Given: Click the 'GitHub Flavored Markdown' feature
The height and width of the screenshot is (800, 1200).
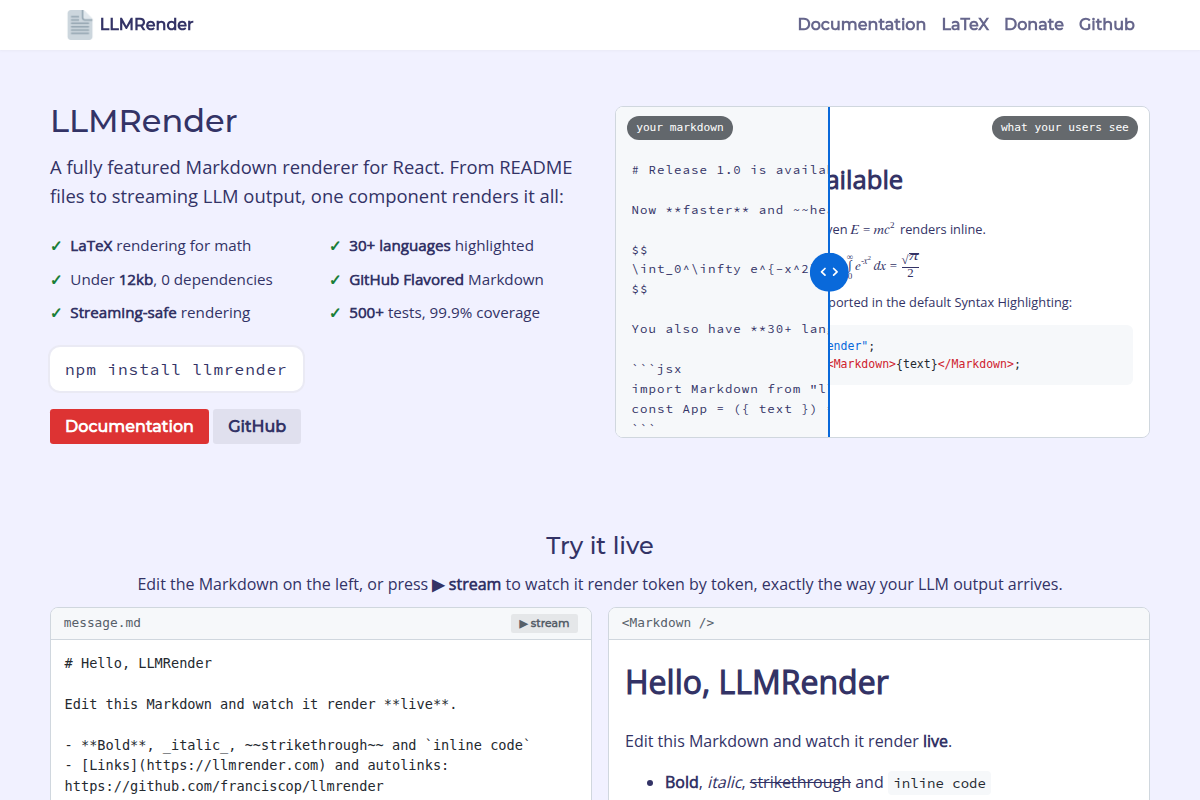Looking at the screenshot, I should pyautogui.click(x=446, y=280).
